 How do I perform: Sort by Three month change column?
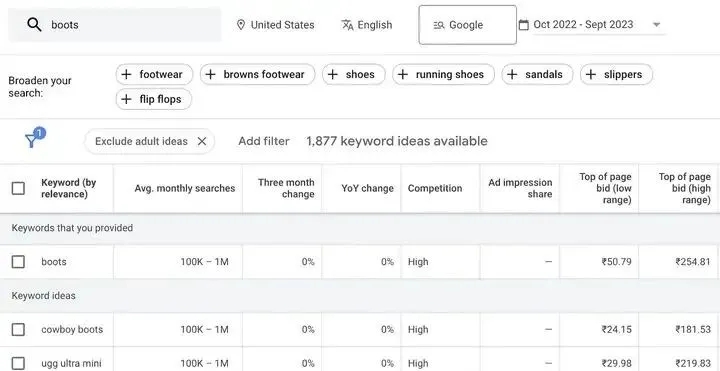[286, 188]
